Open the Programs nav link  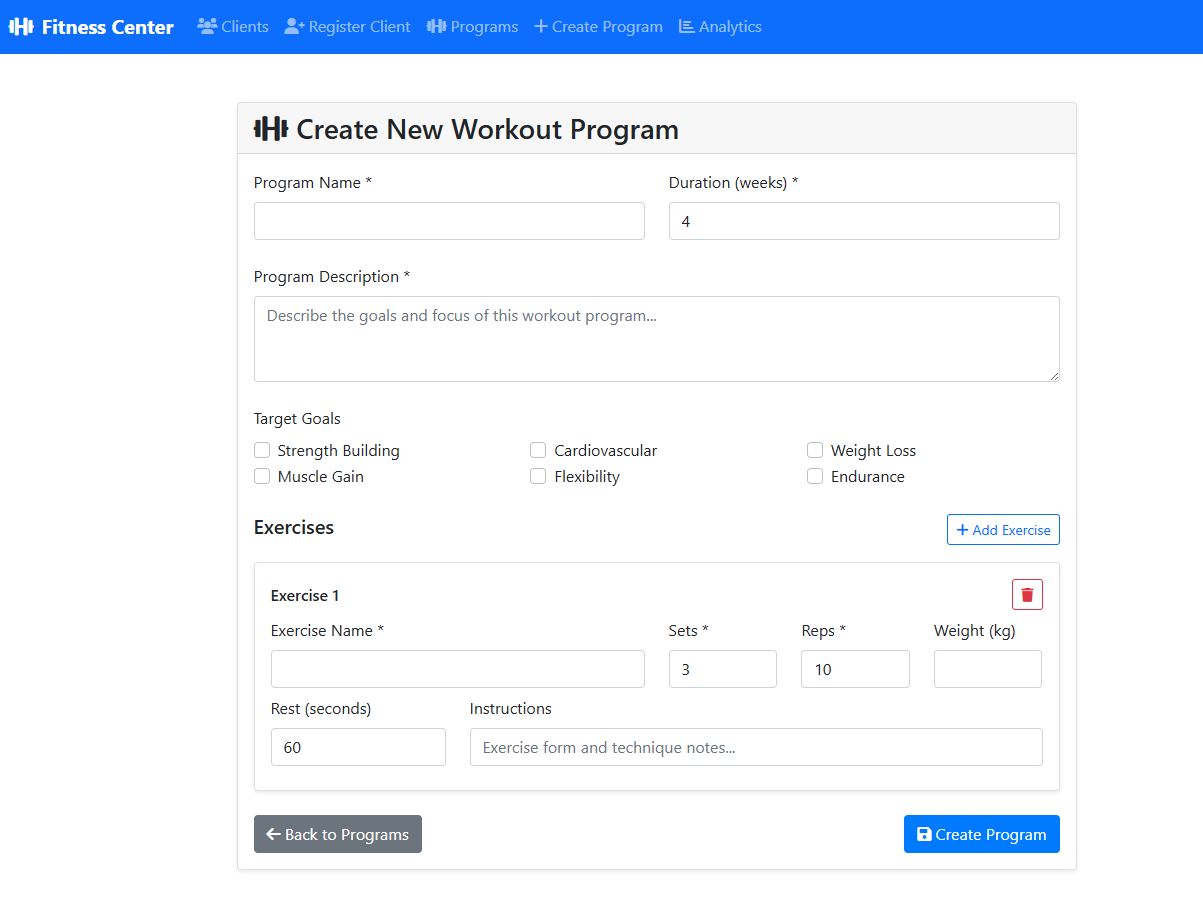(472, 27)
